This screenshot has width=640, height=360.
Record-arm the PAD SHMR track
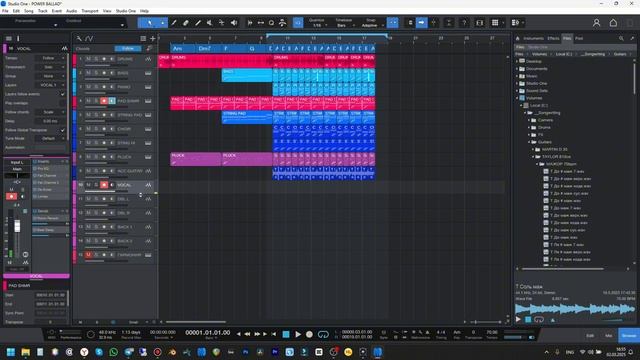104,101
